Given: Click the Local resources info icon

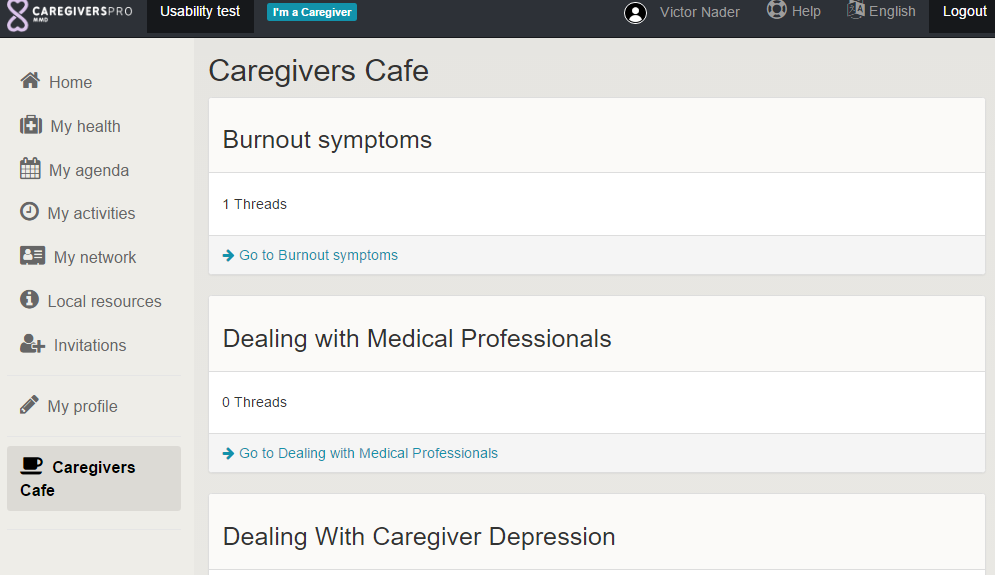Looking at the screenshot, I should tap(30, 300).
